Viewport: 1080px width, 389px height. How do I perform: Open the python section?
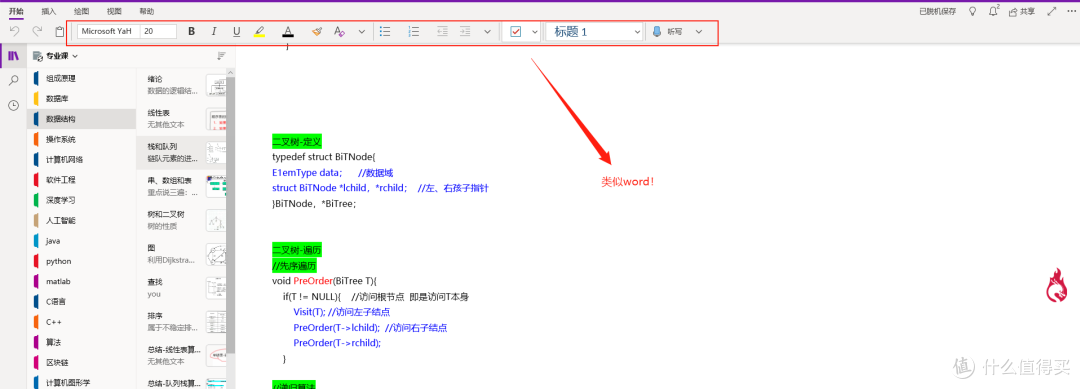81,262
